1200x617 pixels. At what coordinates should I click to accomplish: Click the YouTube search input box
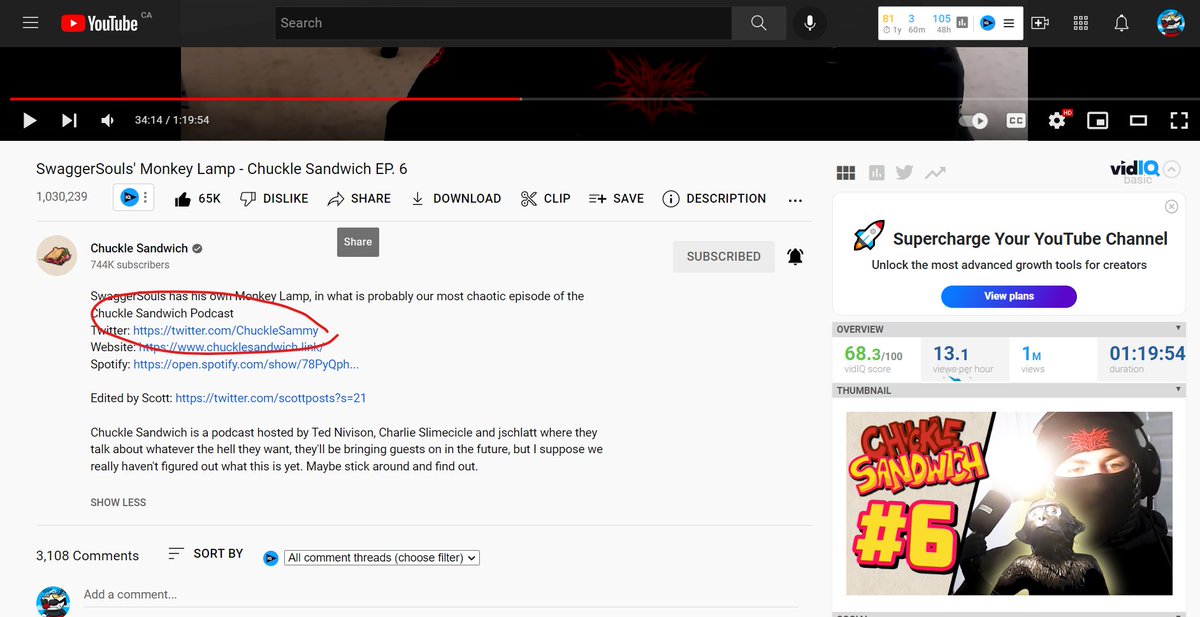[503, 23]
